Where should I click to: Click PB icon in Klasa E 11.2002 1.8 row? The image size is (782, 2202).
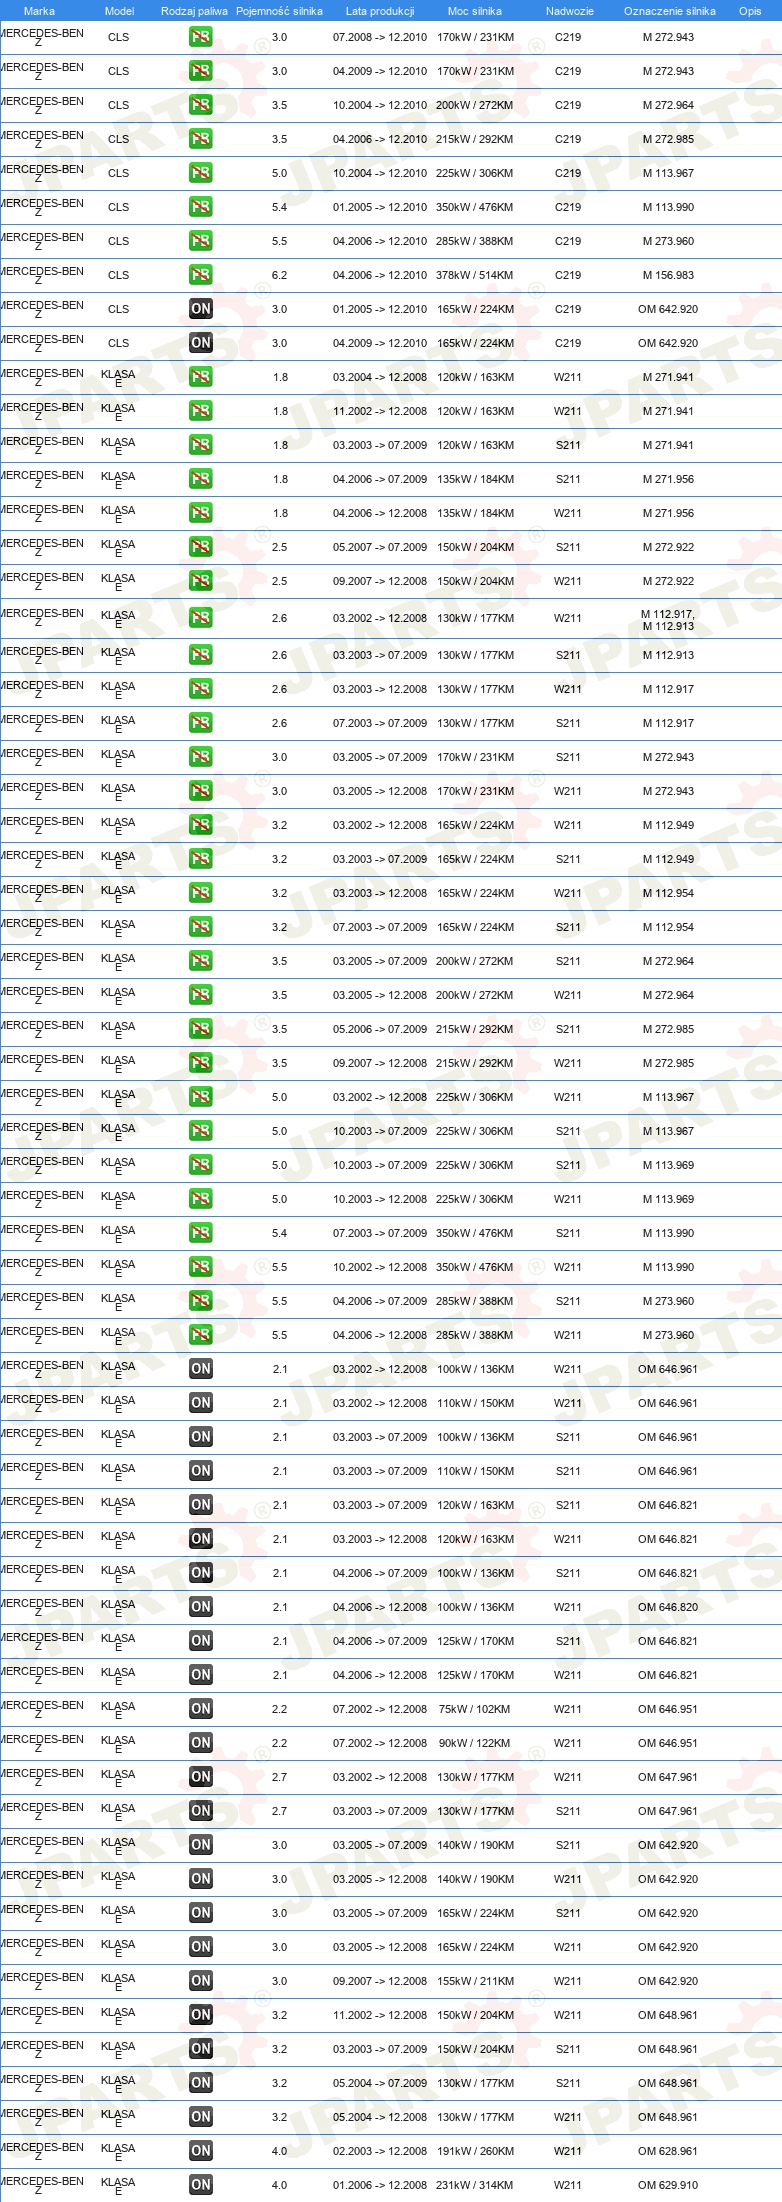(201, 411)
